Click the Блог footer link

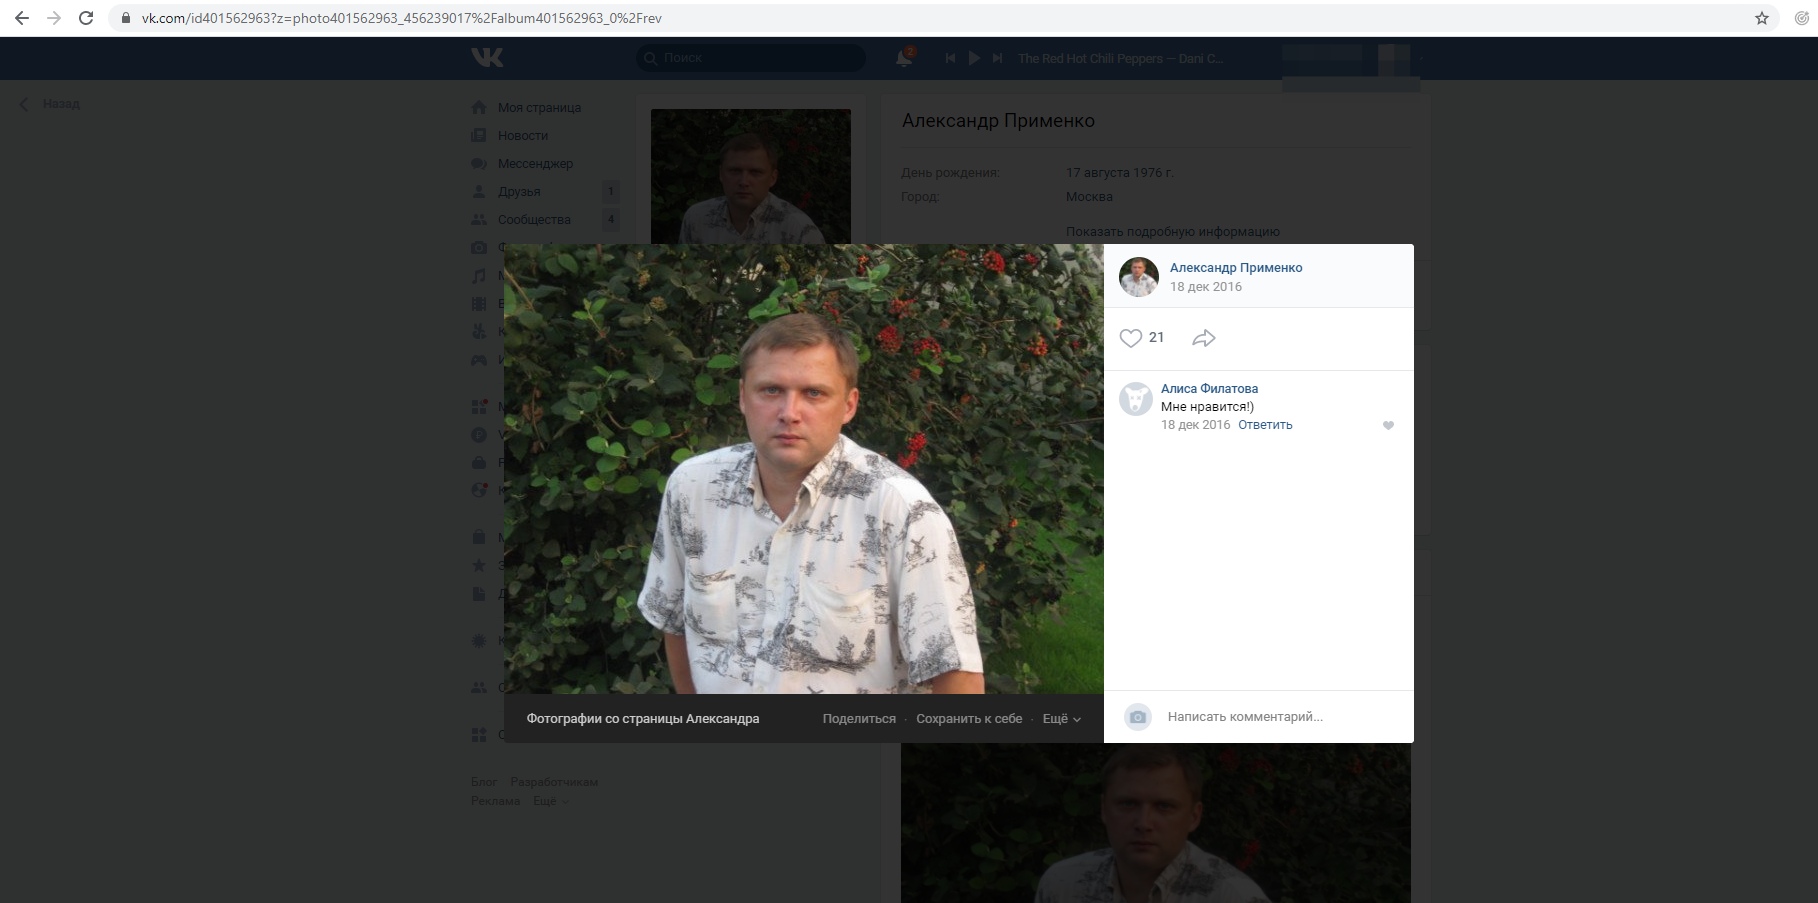coord(484,782)
